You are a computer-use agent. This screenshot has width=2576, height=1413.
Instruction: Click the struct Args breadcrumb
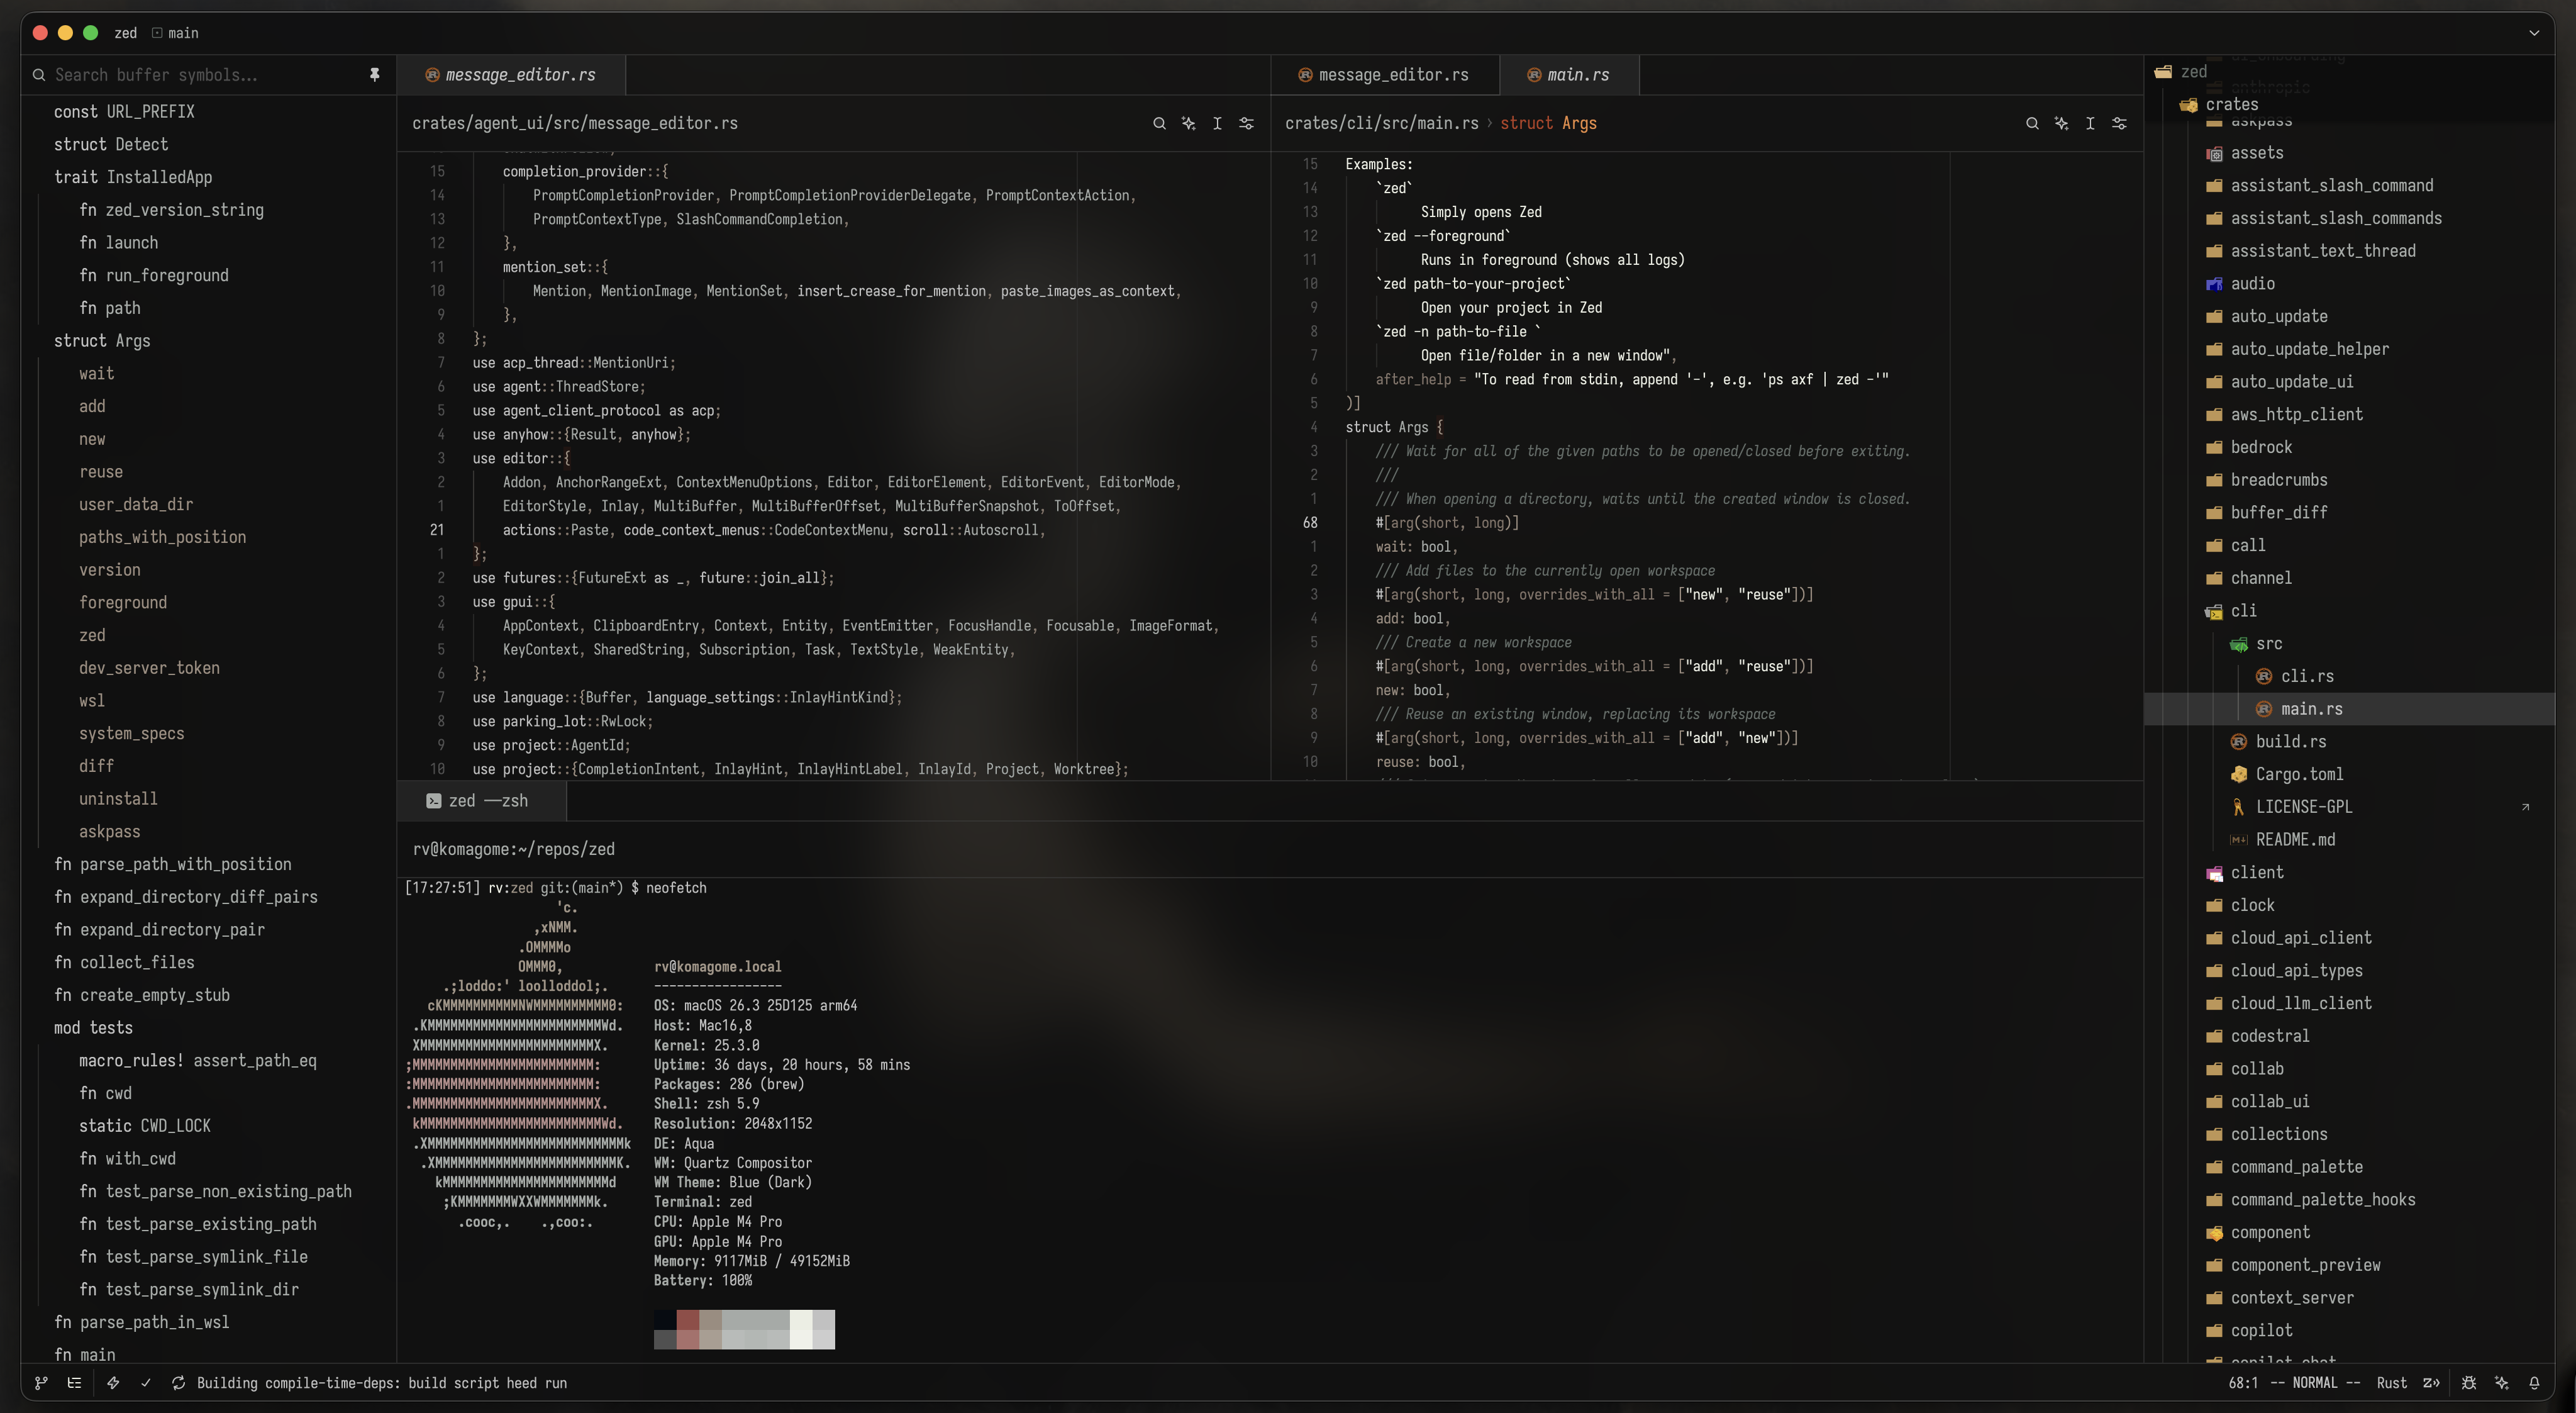(1548, 123)
